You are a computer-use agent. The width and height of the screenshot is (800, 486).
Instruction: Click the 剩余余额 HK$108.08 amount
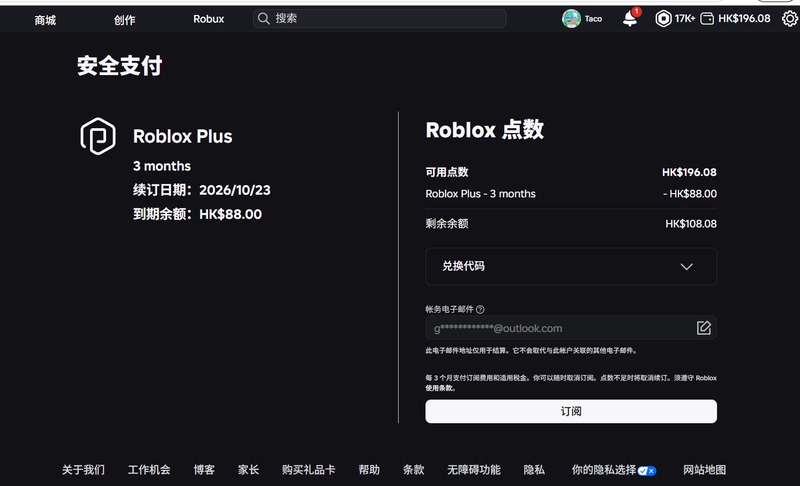click(691, 224)
